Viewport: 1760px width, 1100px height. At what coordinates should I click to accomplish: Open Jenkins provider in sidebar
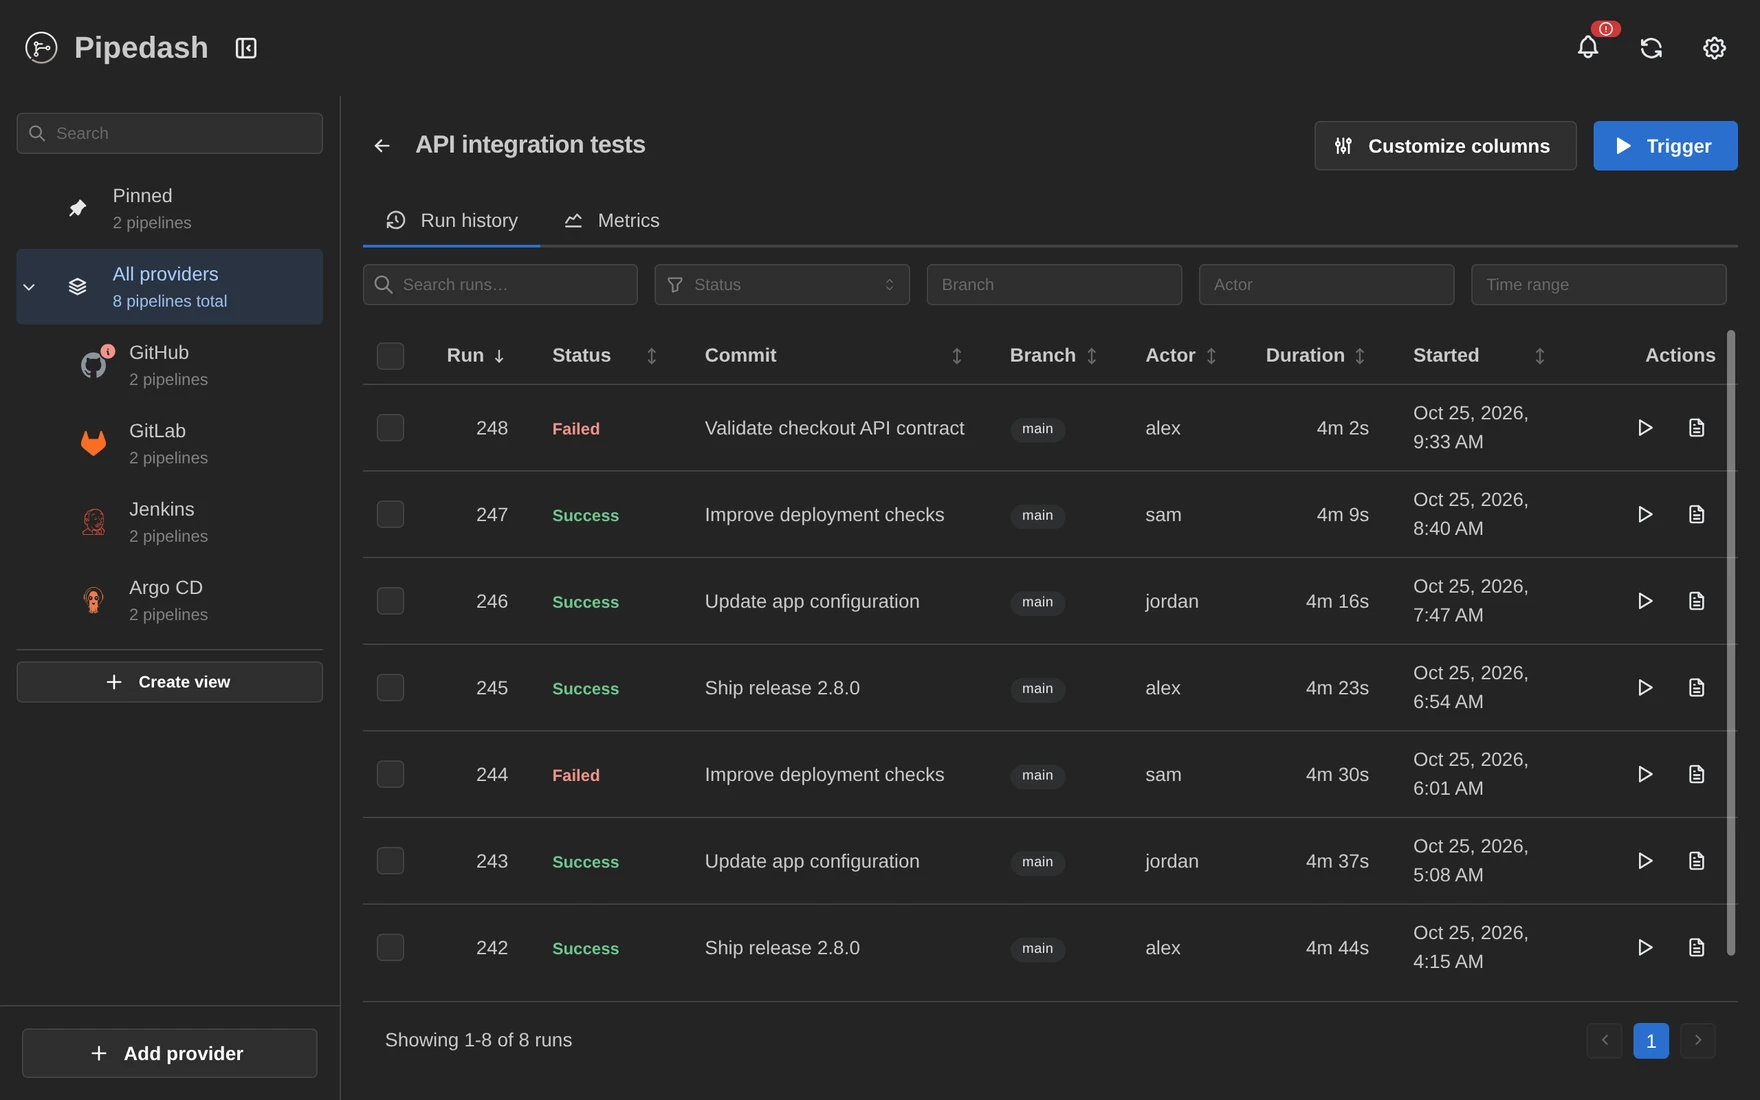(170, 522)
